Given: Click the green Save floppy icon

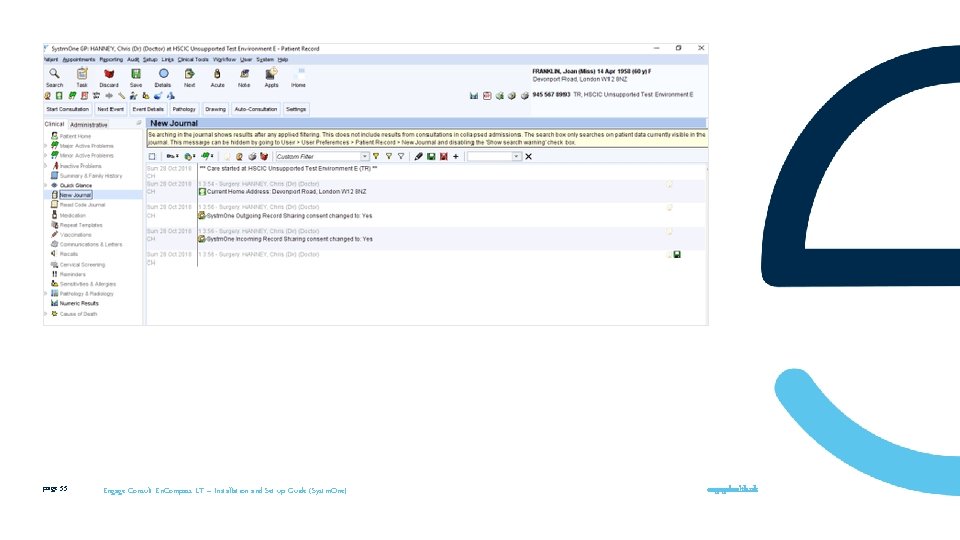Looking at the screenshot, I should coord(136,73).
